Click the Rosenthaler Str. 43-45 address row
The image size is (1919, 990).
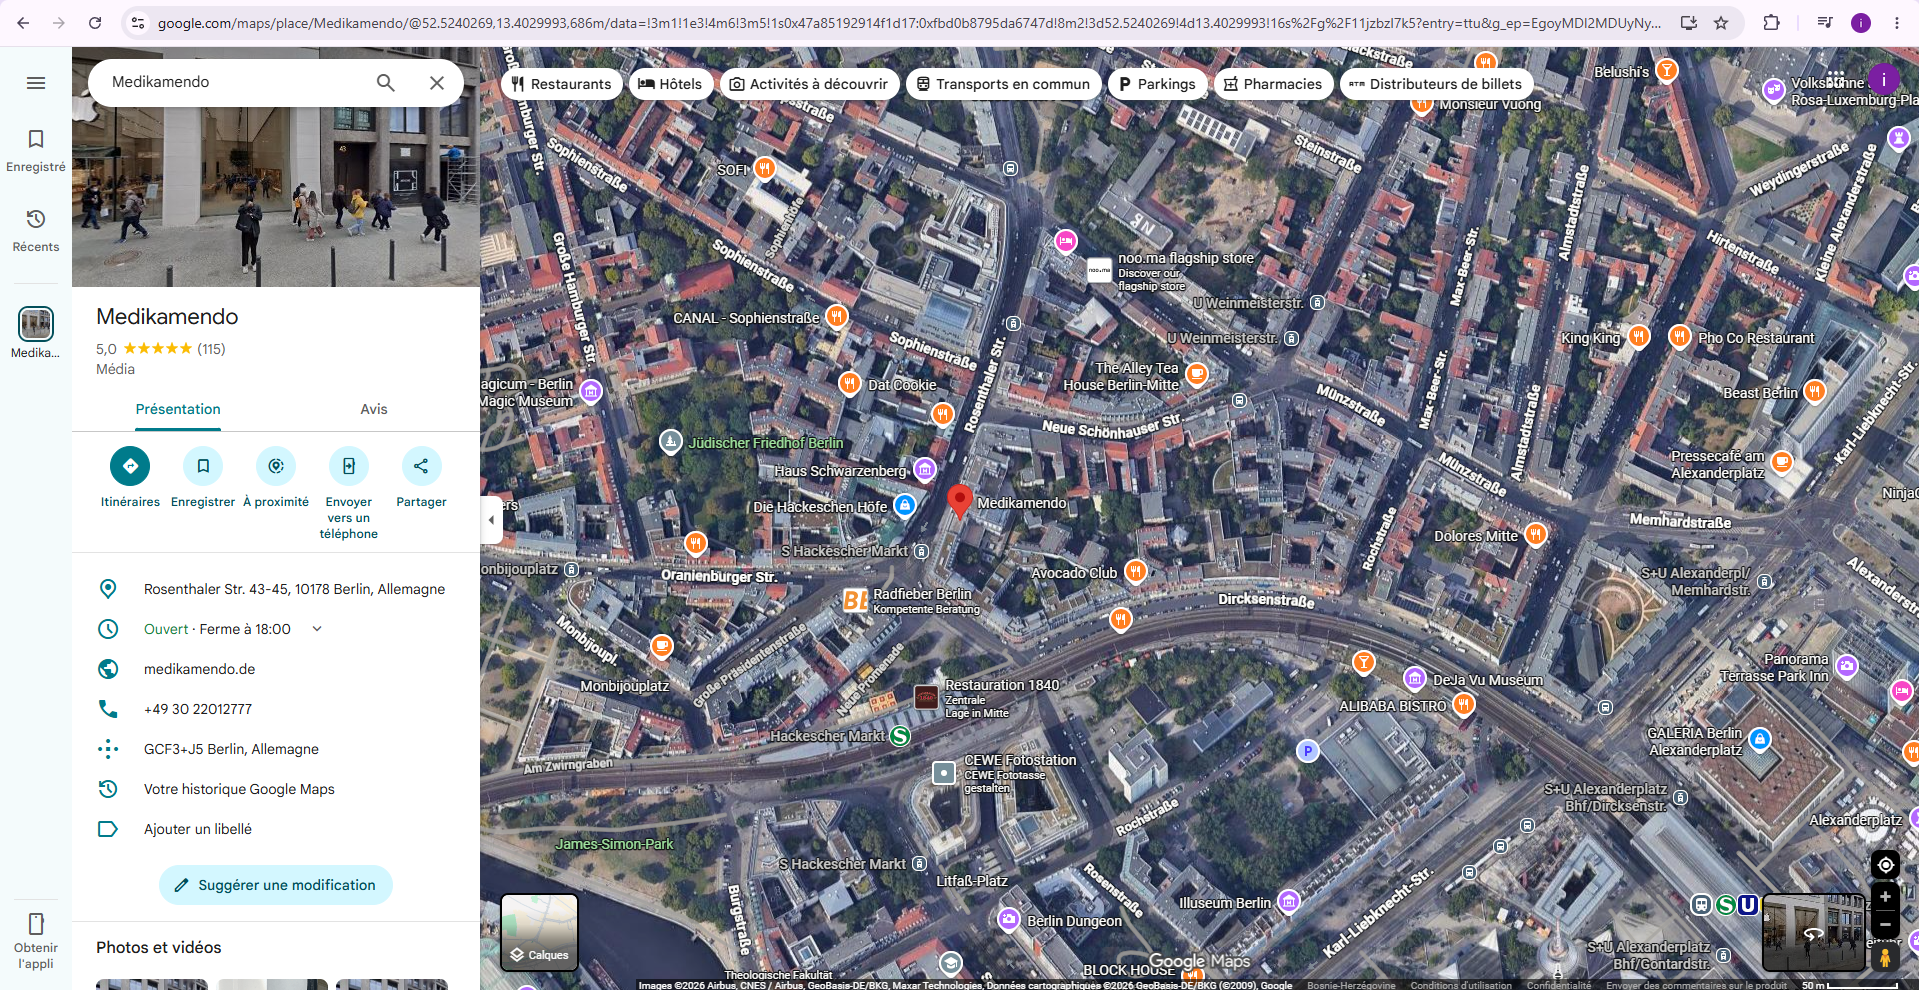tap(276, 589)
